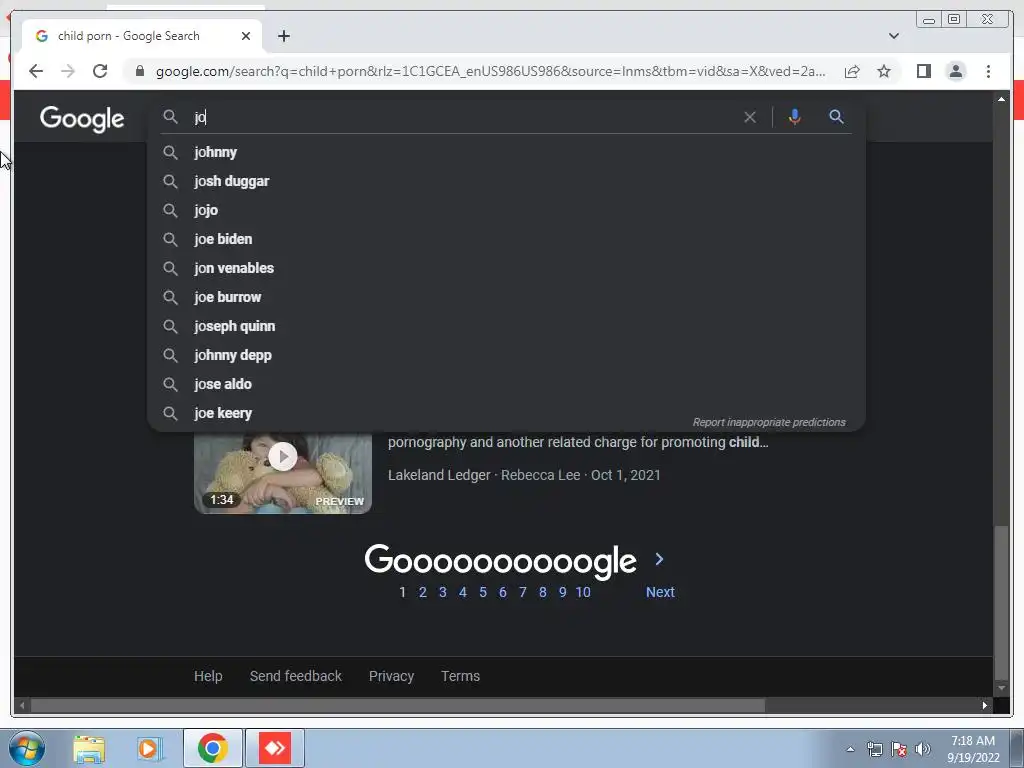Choose the "josh duggar" suggestion
Viewport: 1024px width, 768px height.
click(506, 181)
